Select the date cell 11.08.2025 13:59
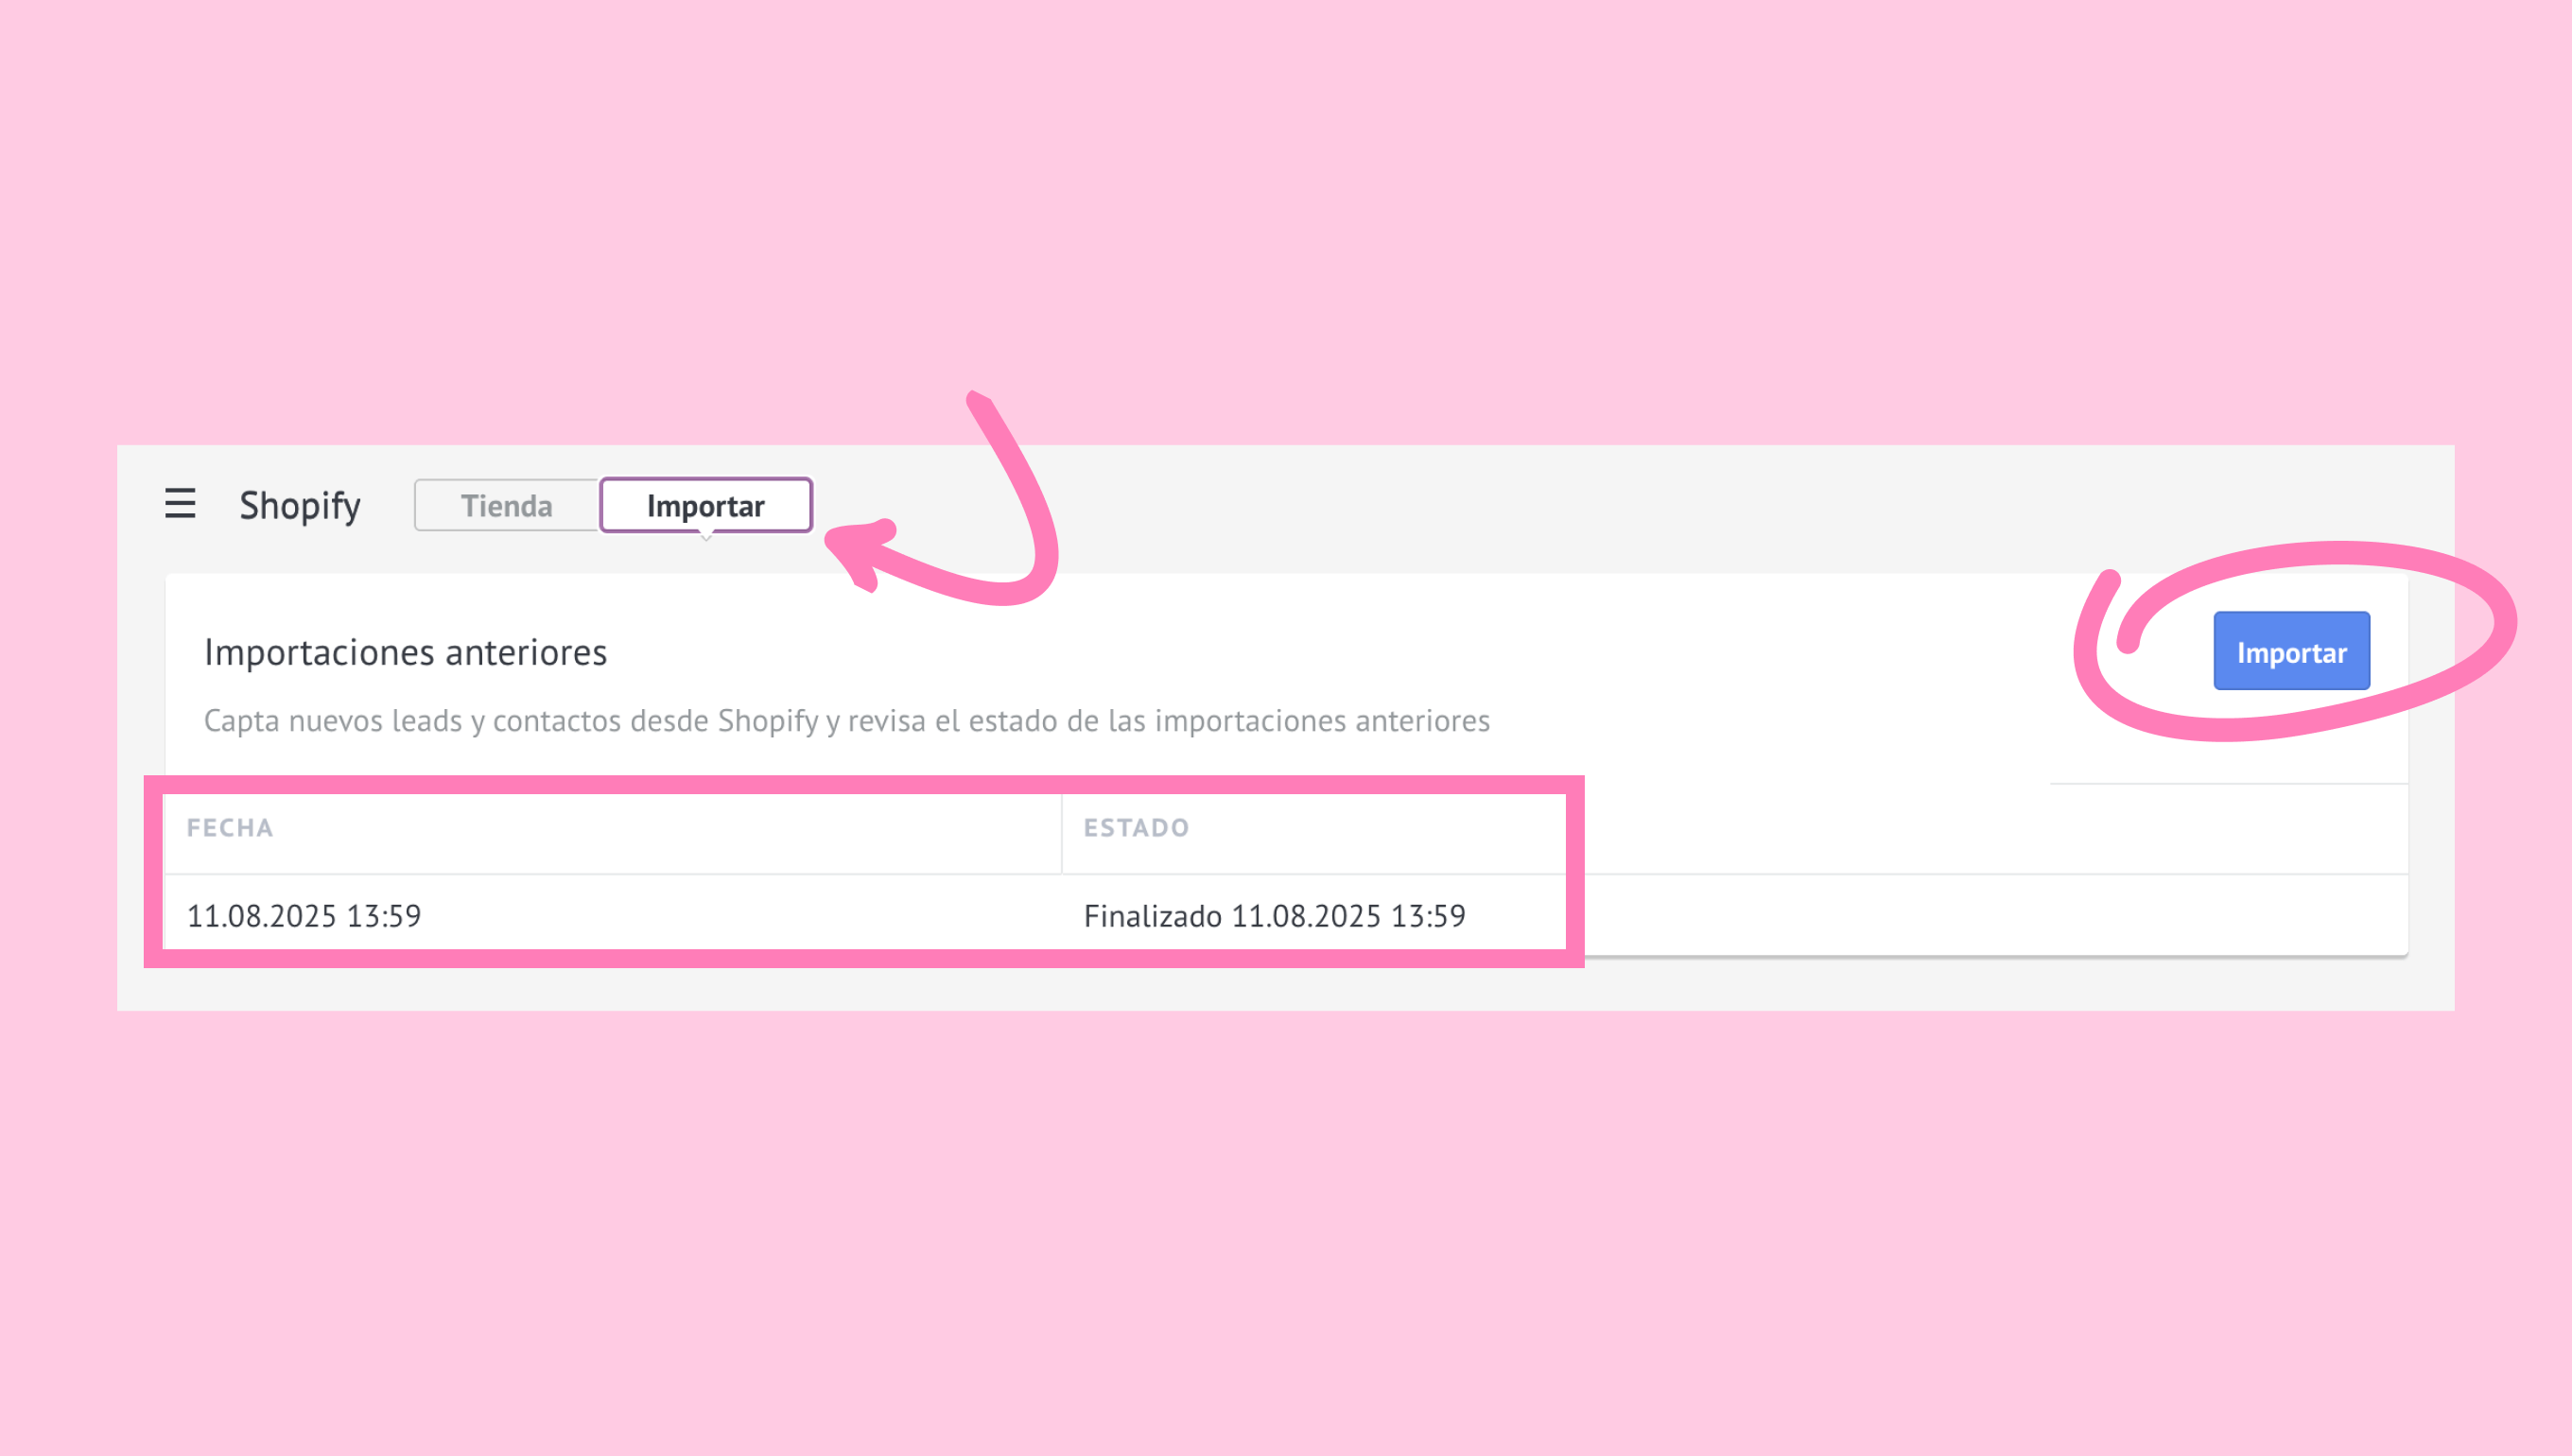Viewport: 2572px width, 1456px height. [304, 916]
